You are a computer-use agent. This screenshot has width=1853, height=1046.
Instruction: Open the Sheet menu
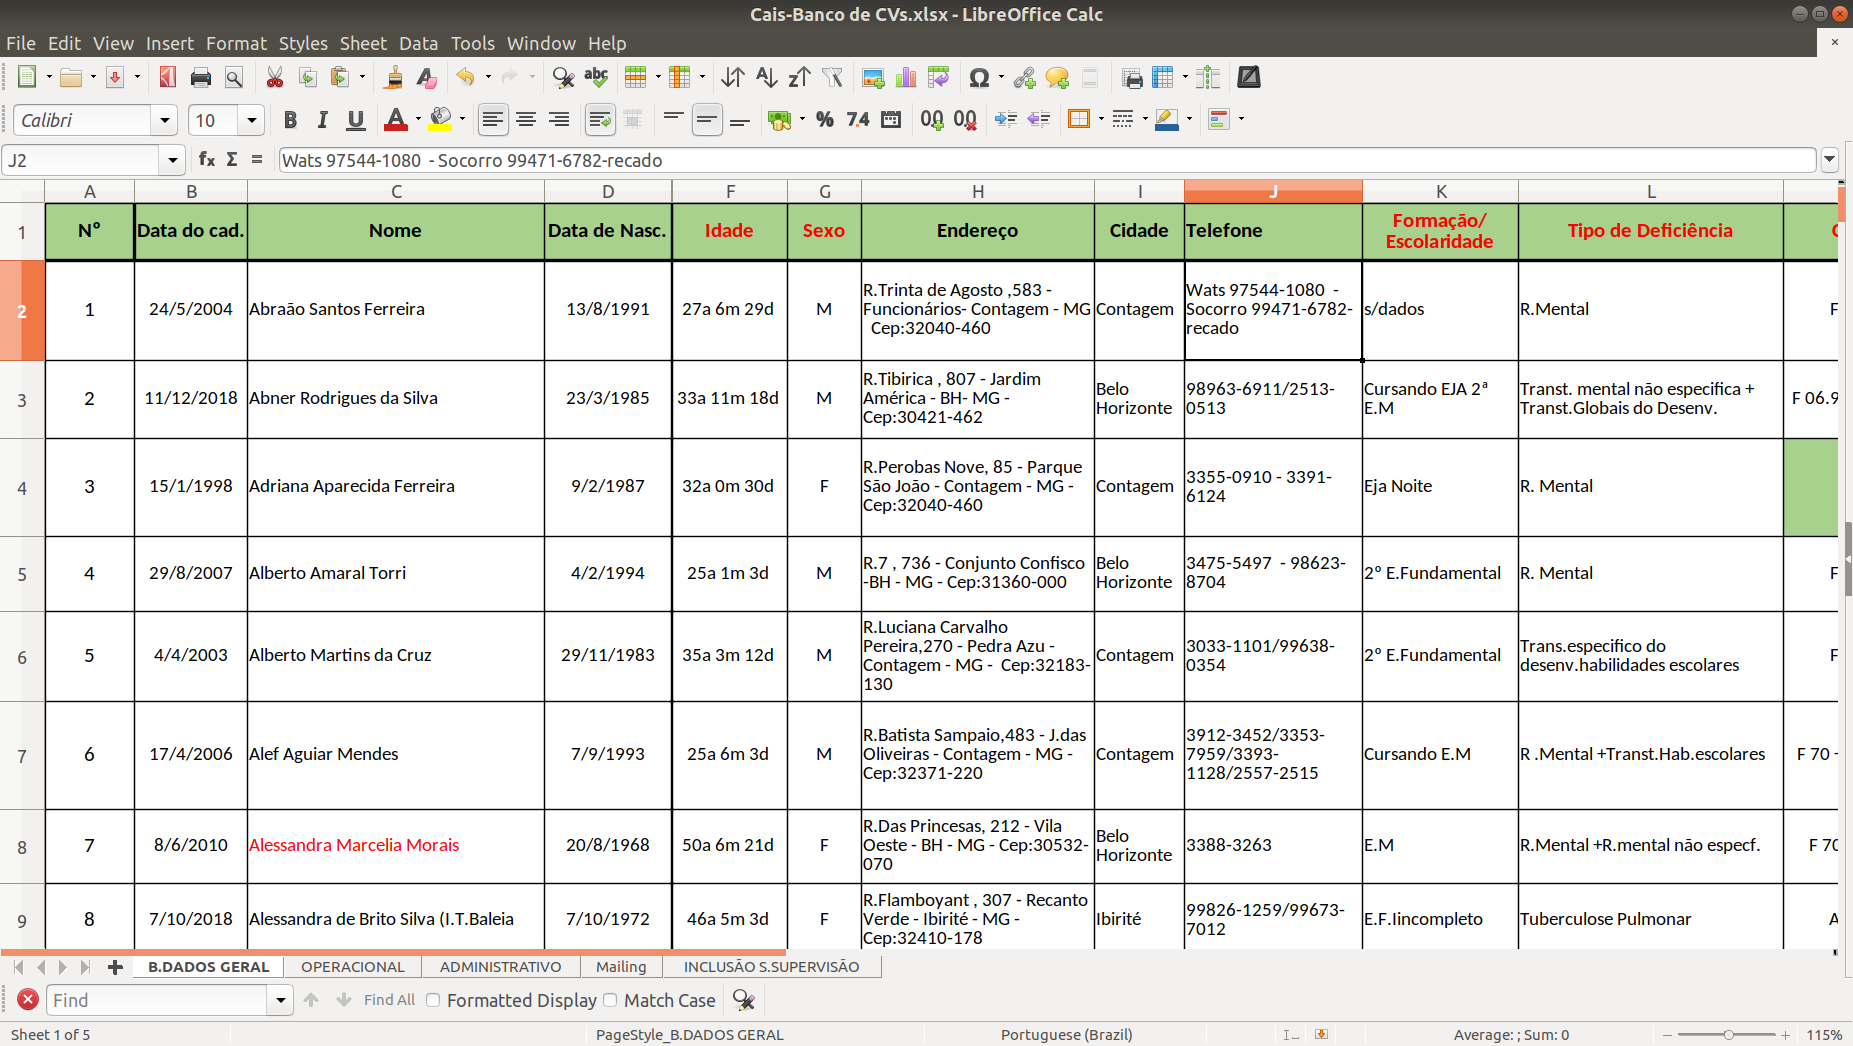(362, 43)
